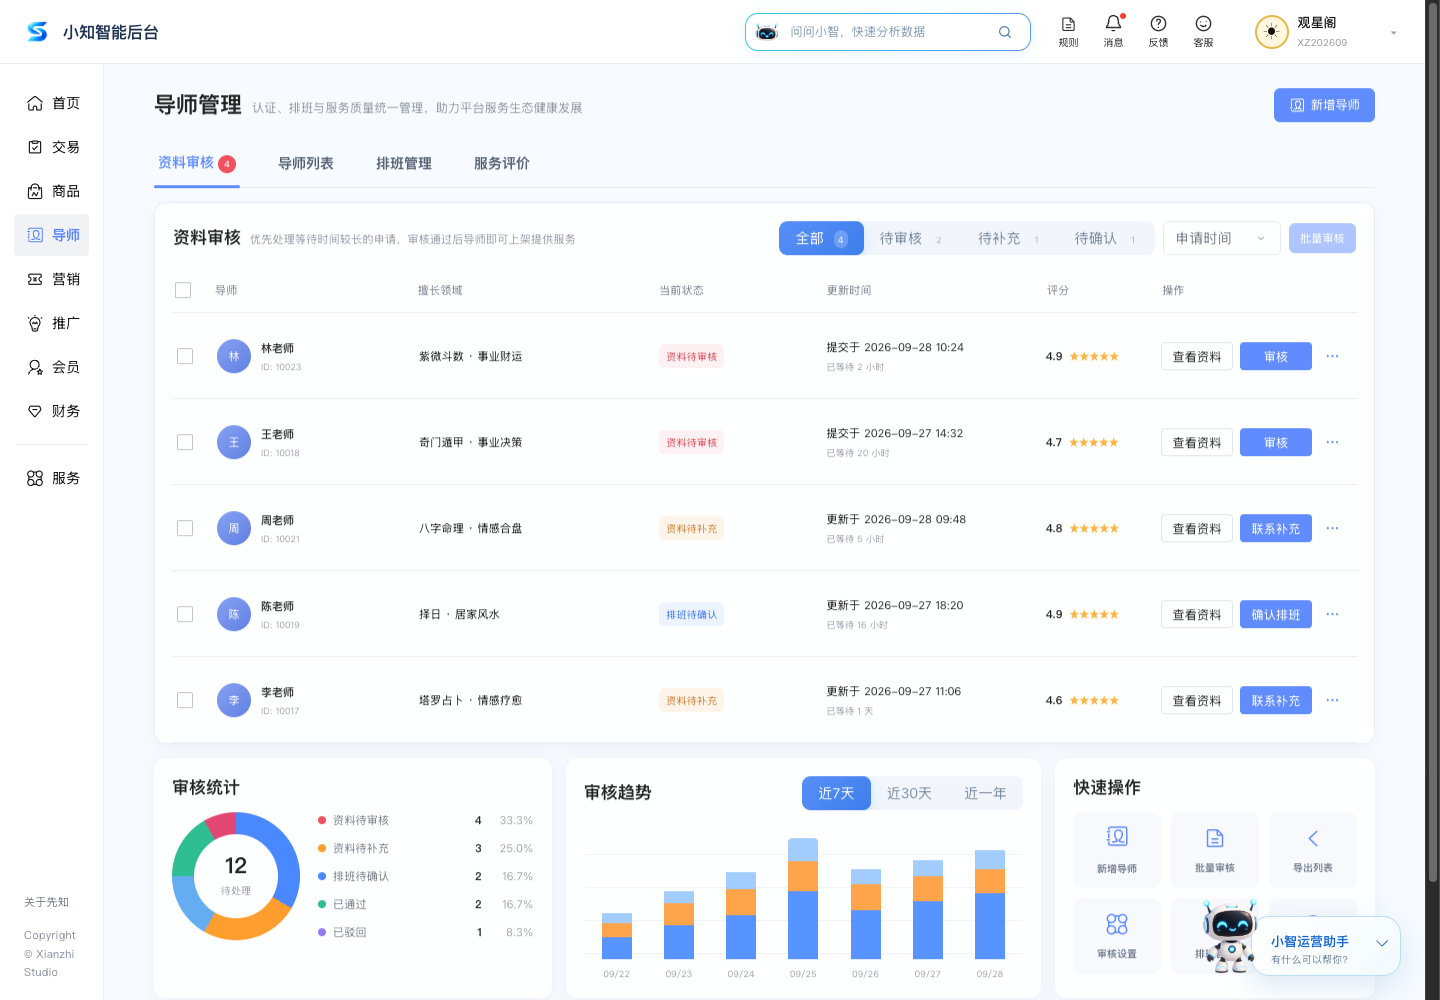1440x1000 pixels.
Task: Click 导出列表 quick action tile
Action: [x=1313, y=850]
